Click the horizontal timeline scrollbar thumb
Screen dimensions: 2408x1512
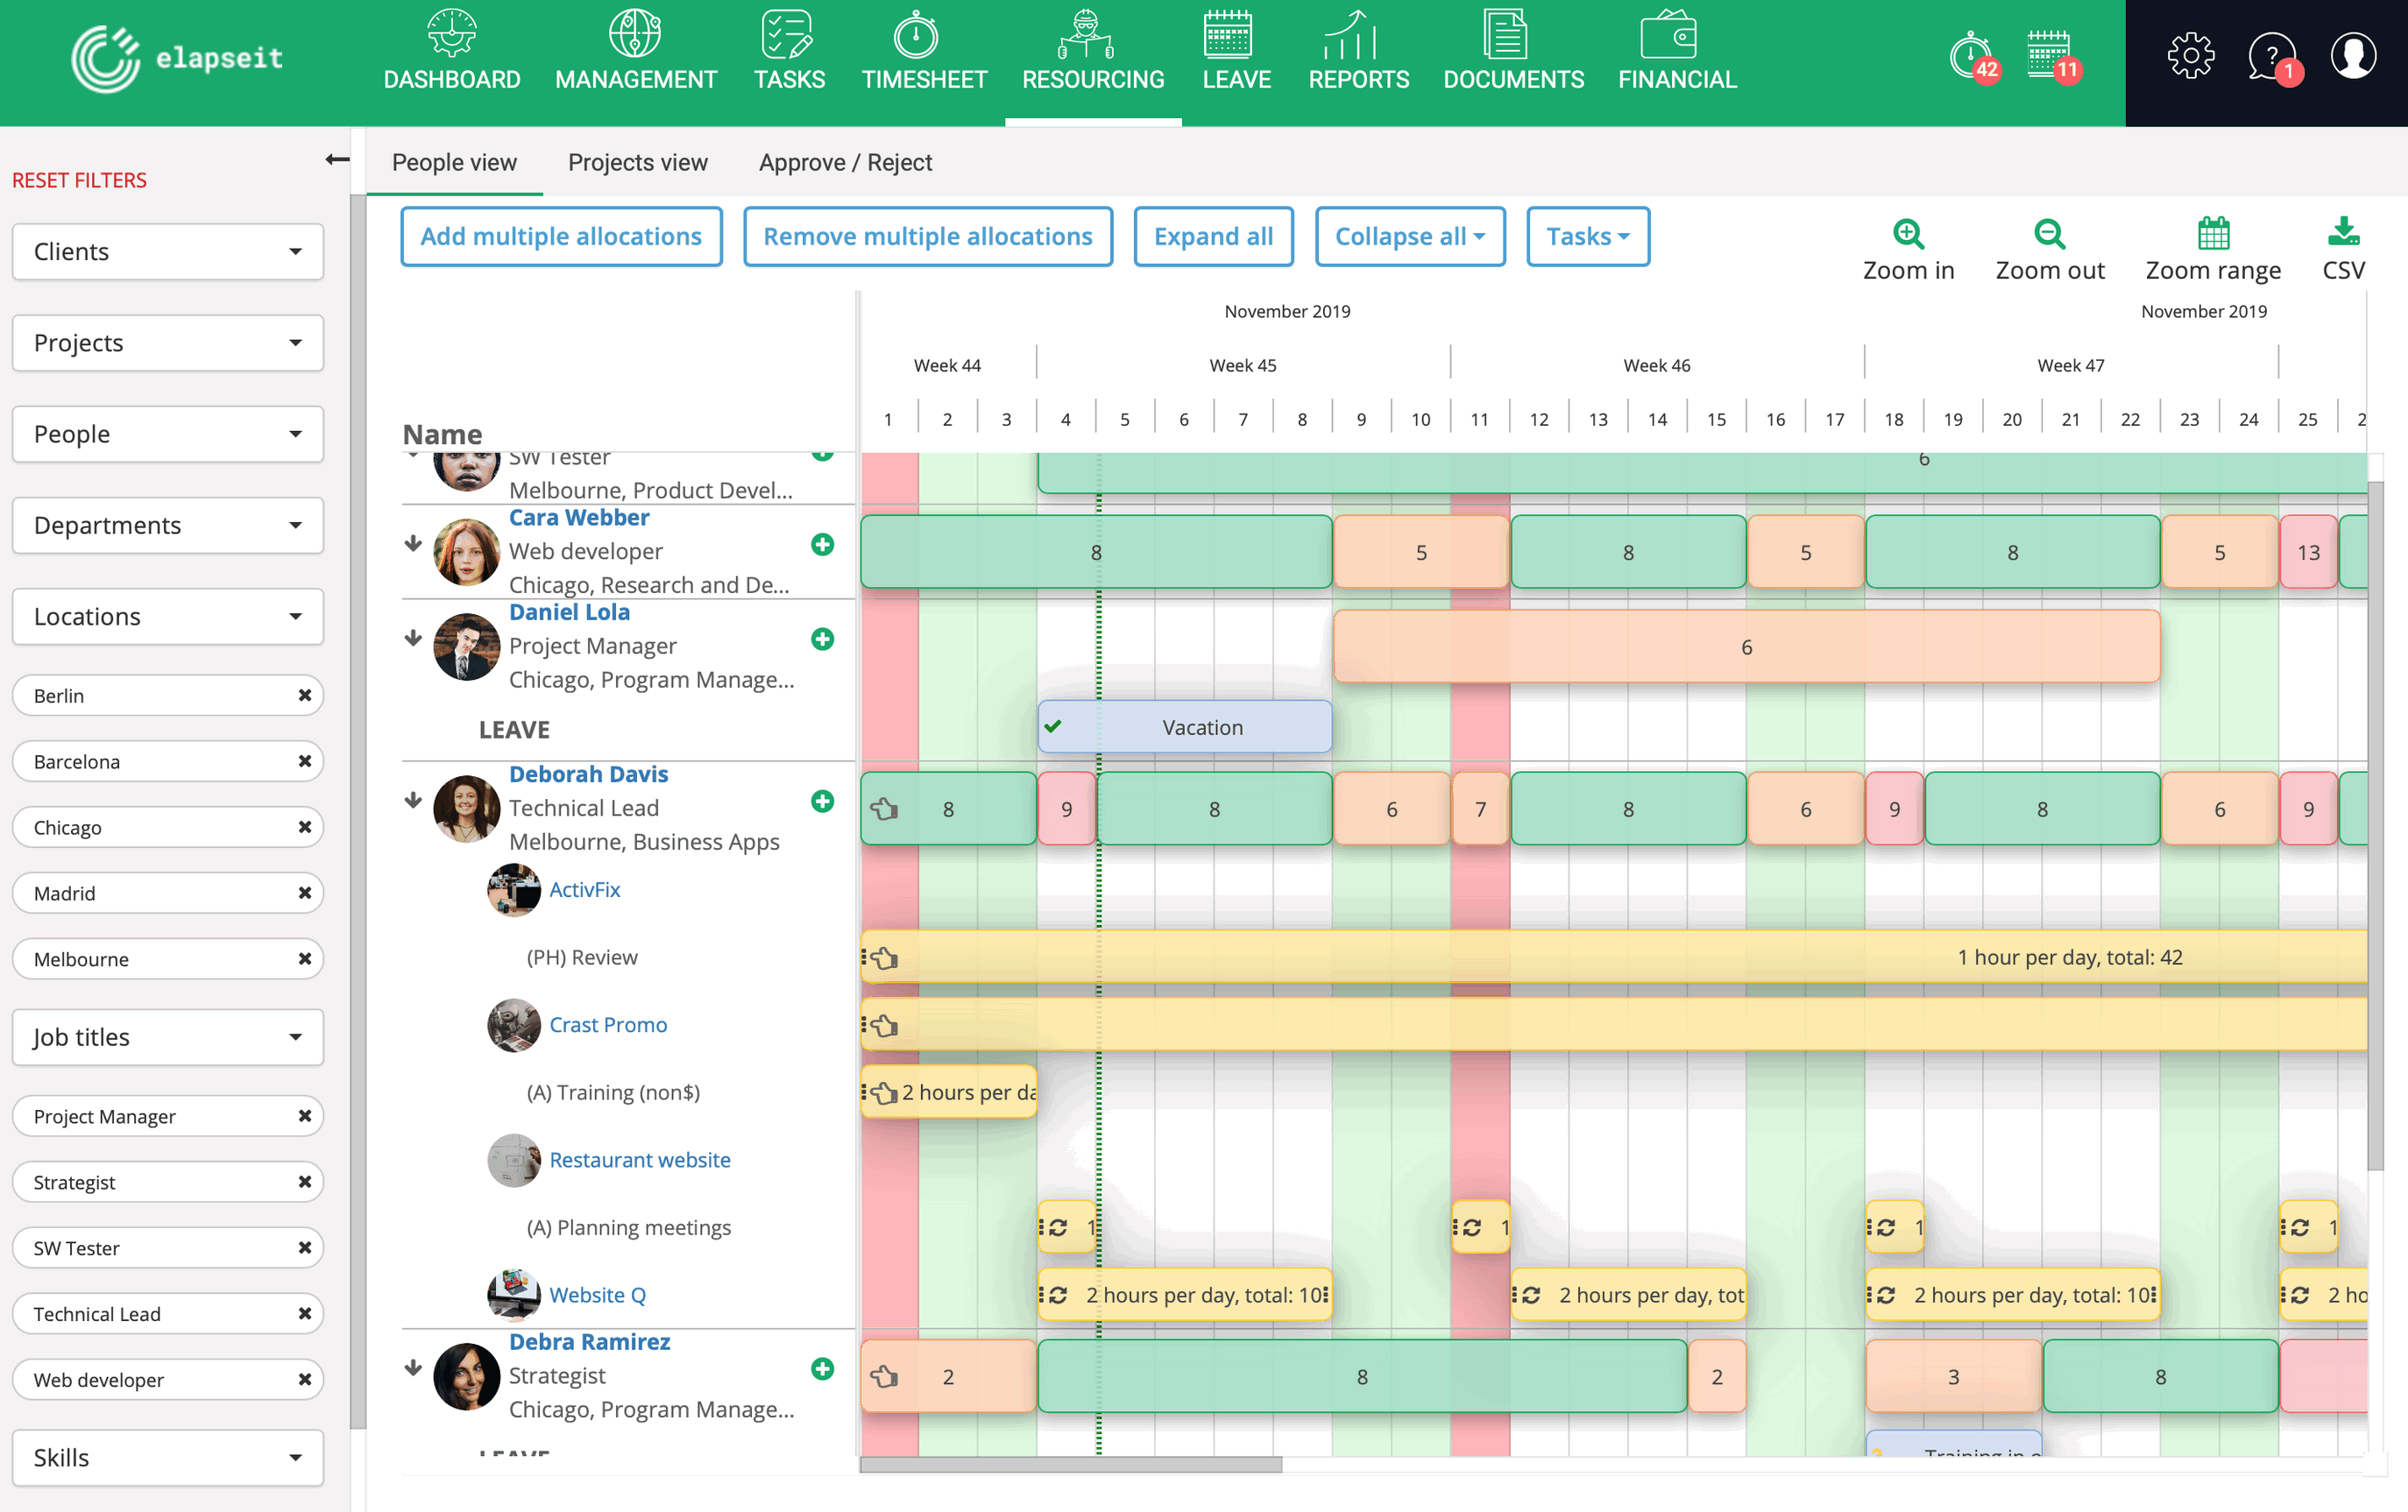[1070, 1465]
